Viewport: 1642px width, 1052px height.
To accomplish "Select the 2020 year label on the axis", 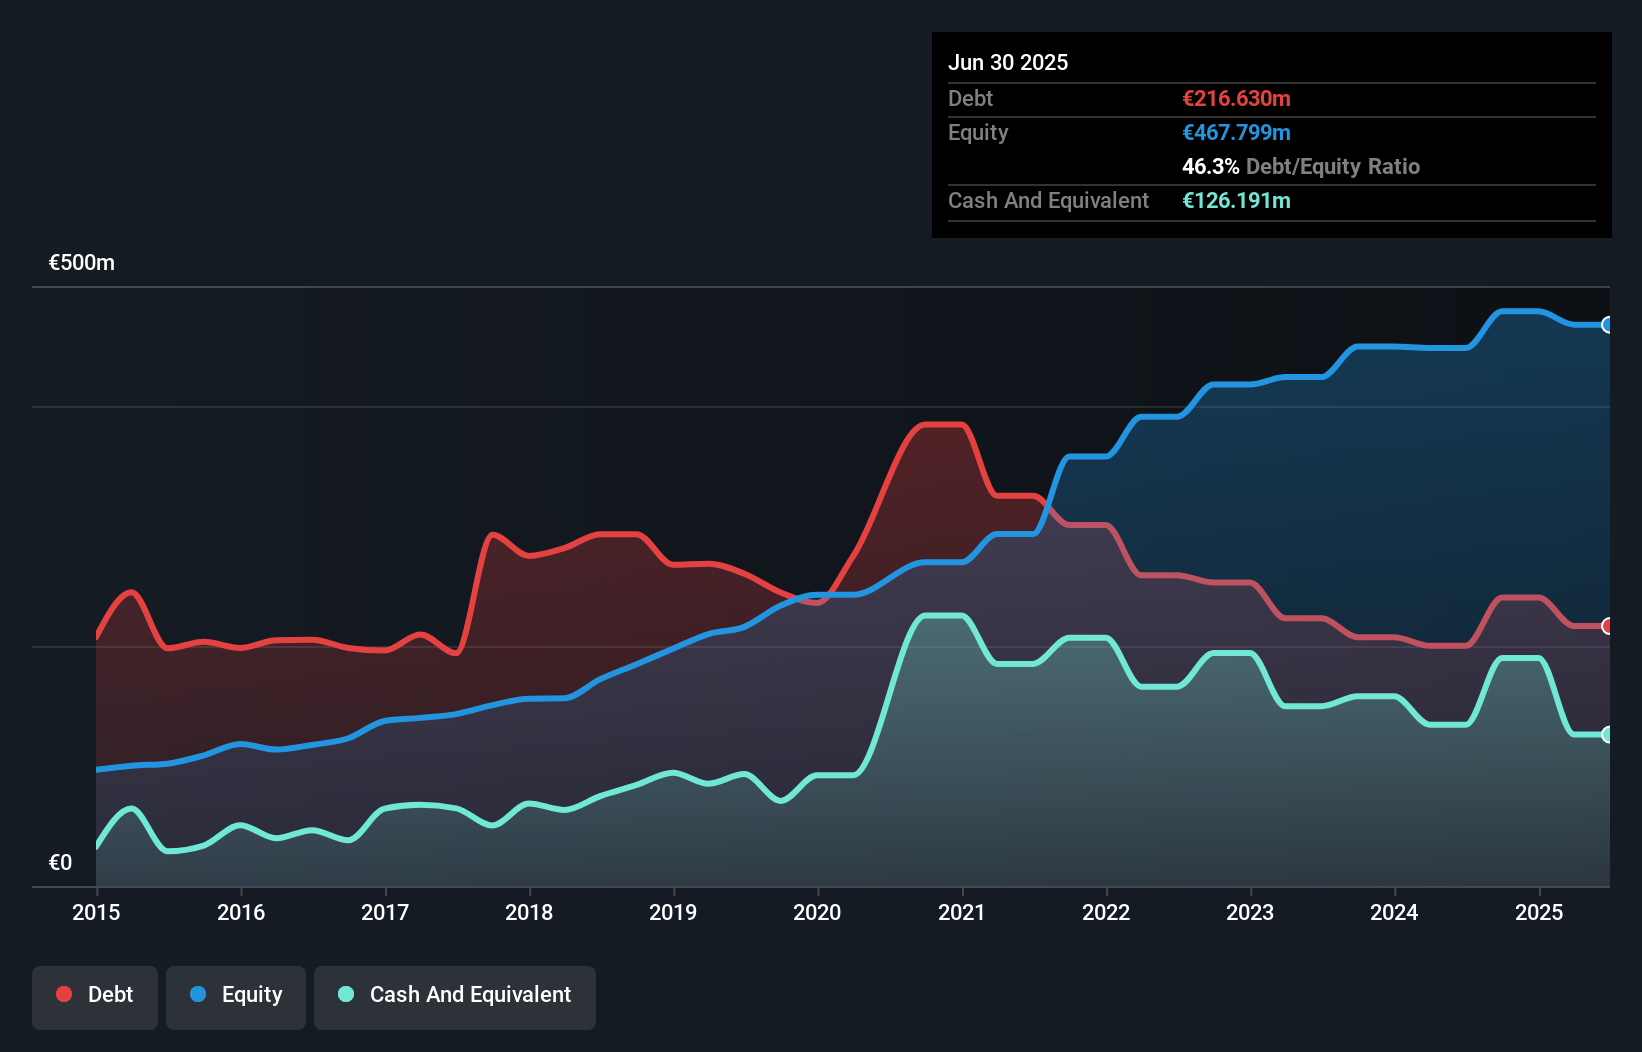I will [x=817, y=912].
